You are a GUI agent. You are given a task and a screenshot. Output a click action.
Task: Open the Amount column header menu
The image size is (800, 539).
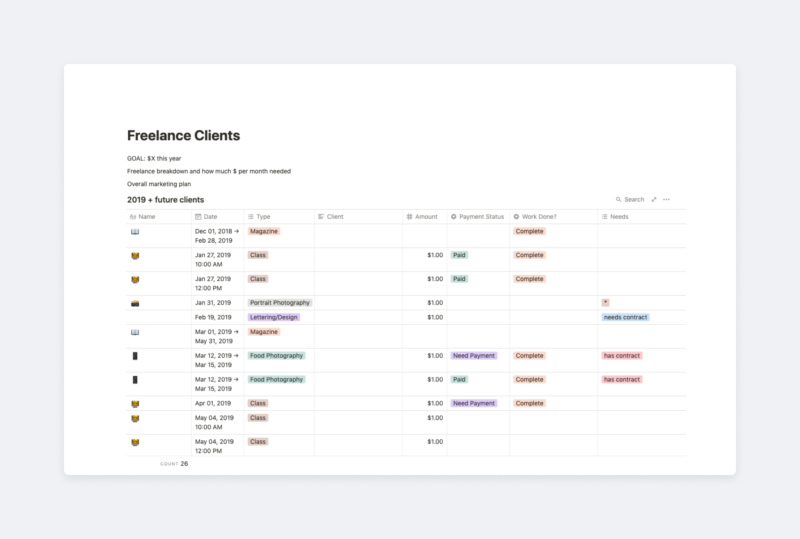(425, 216)
